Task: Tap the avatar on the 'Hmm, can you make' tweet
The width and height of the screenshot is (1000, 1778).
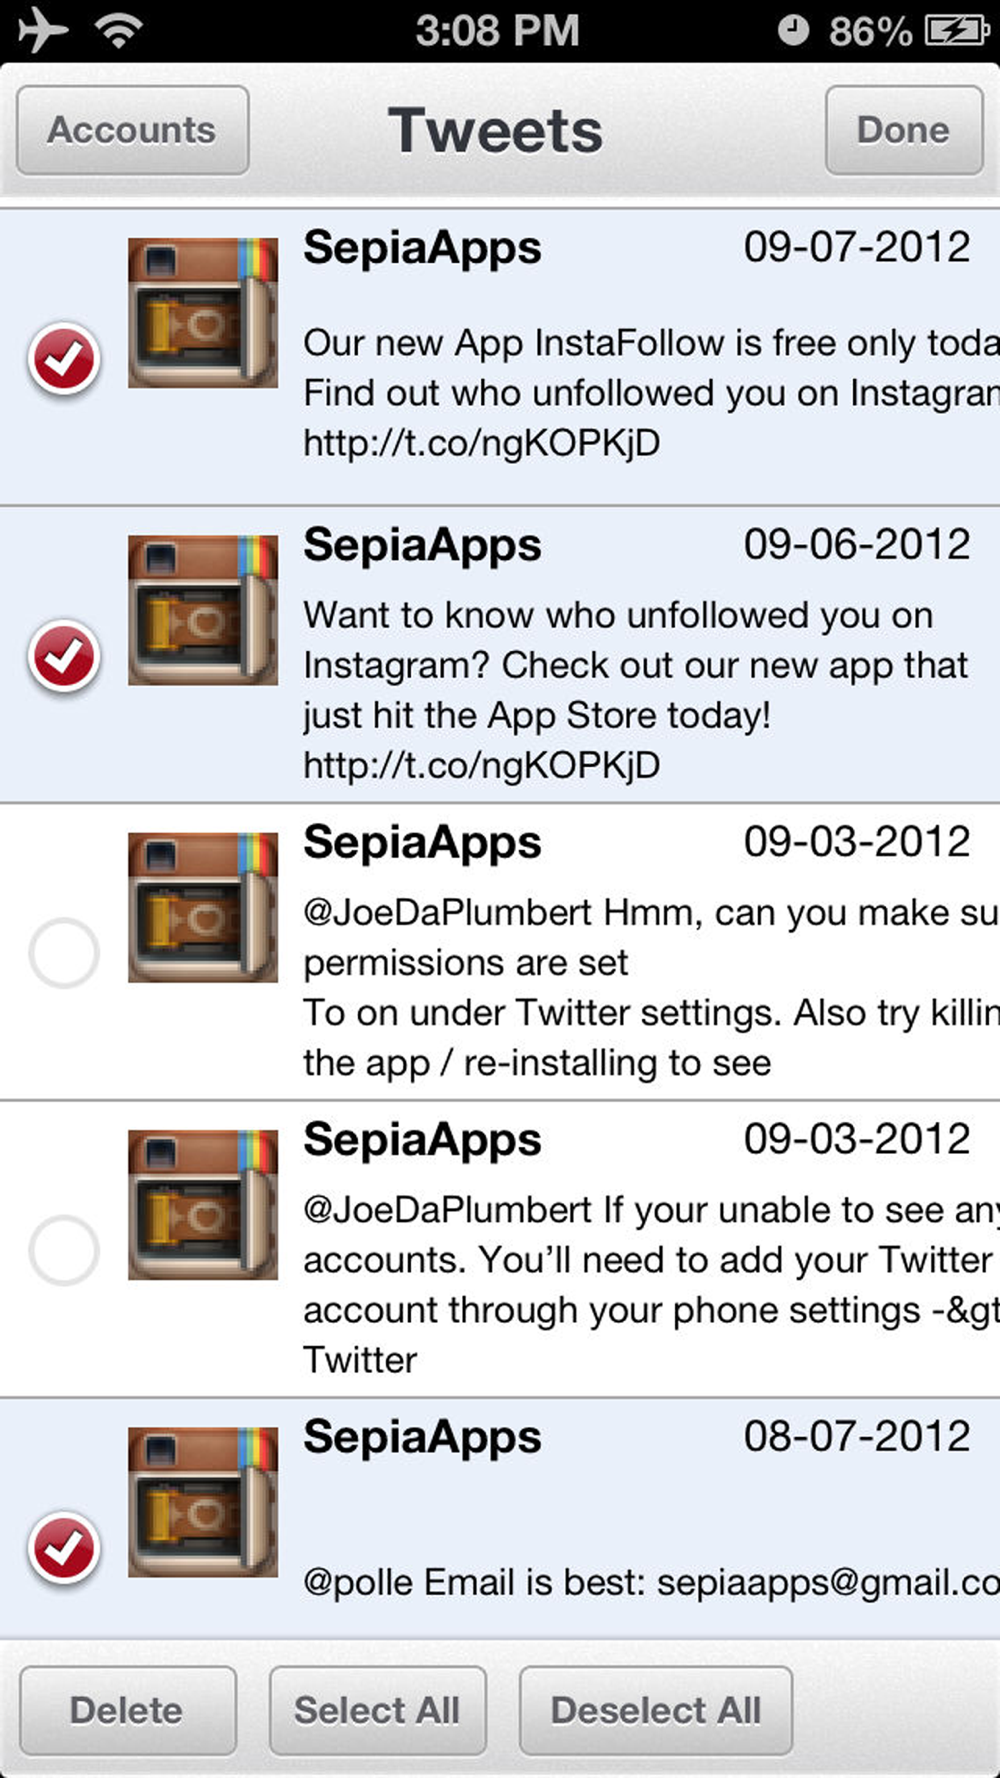Action: point(203,907)
